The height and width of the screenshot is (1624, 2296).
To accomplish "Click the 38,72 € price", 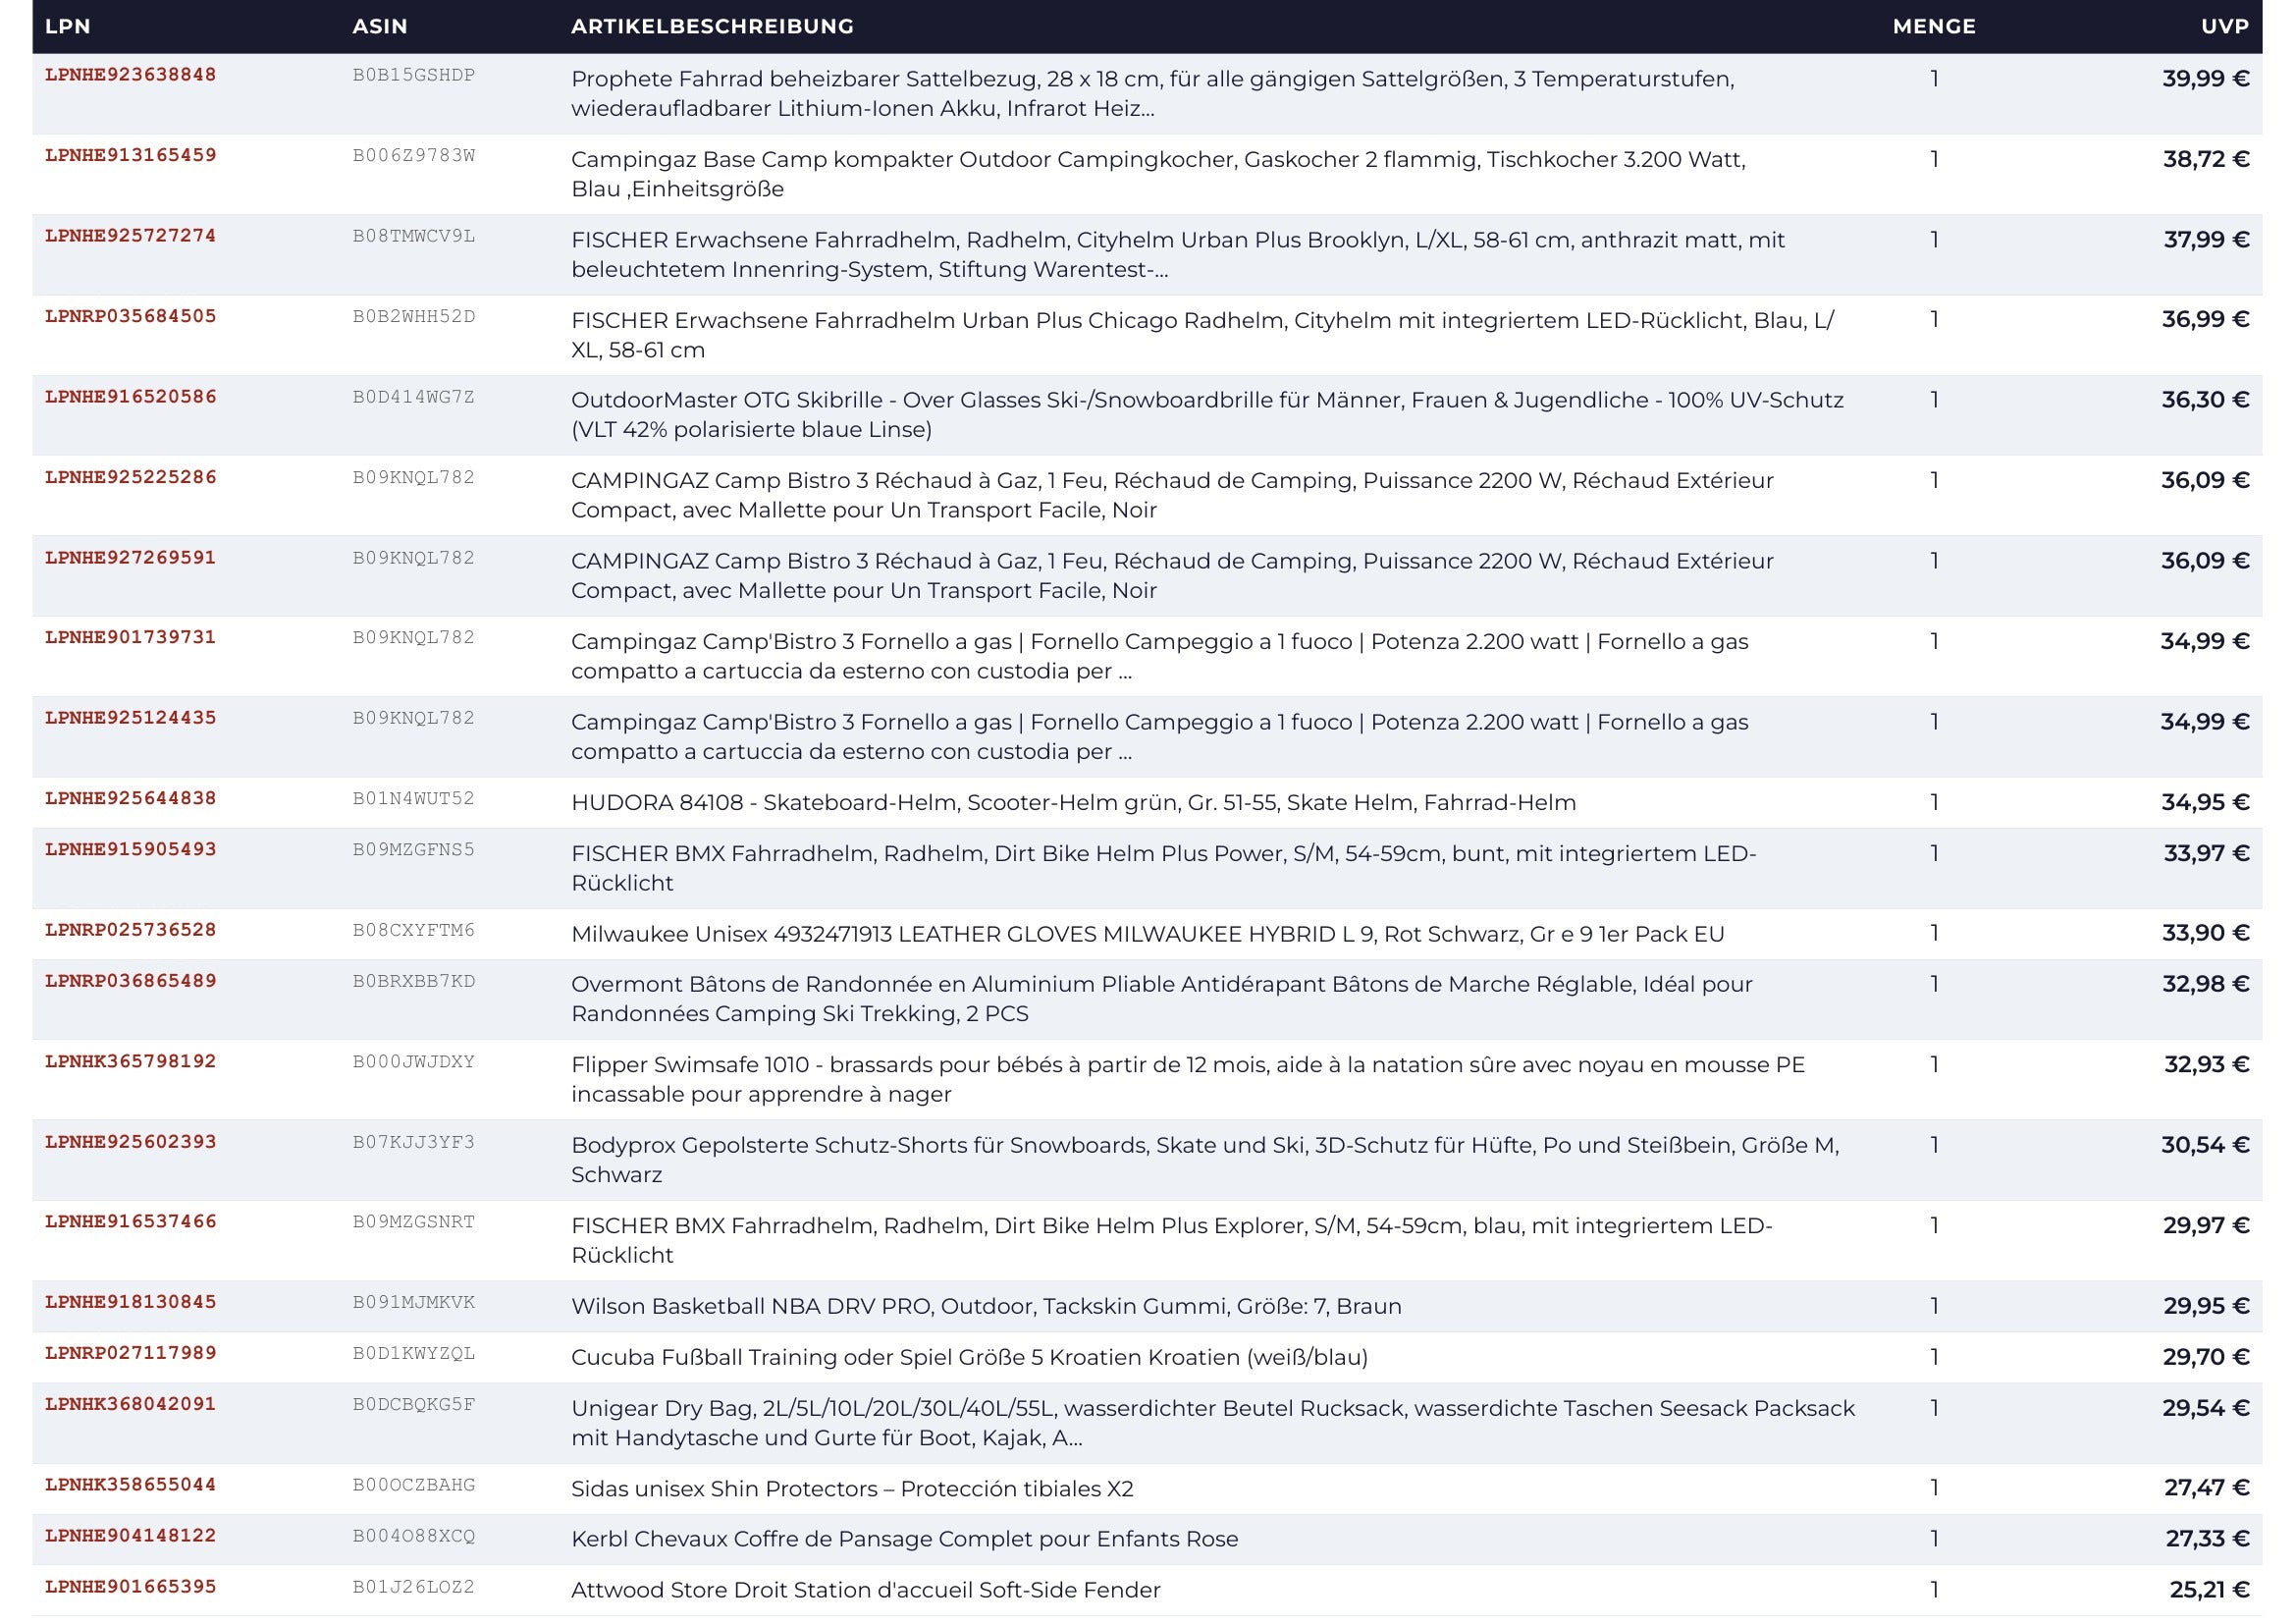I will pyautogui.click(x=2205, y=159).
